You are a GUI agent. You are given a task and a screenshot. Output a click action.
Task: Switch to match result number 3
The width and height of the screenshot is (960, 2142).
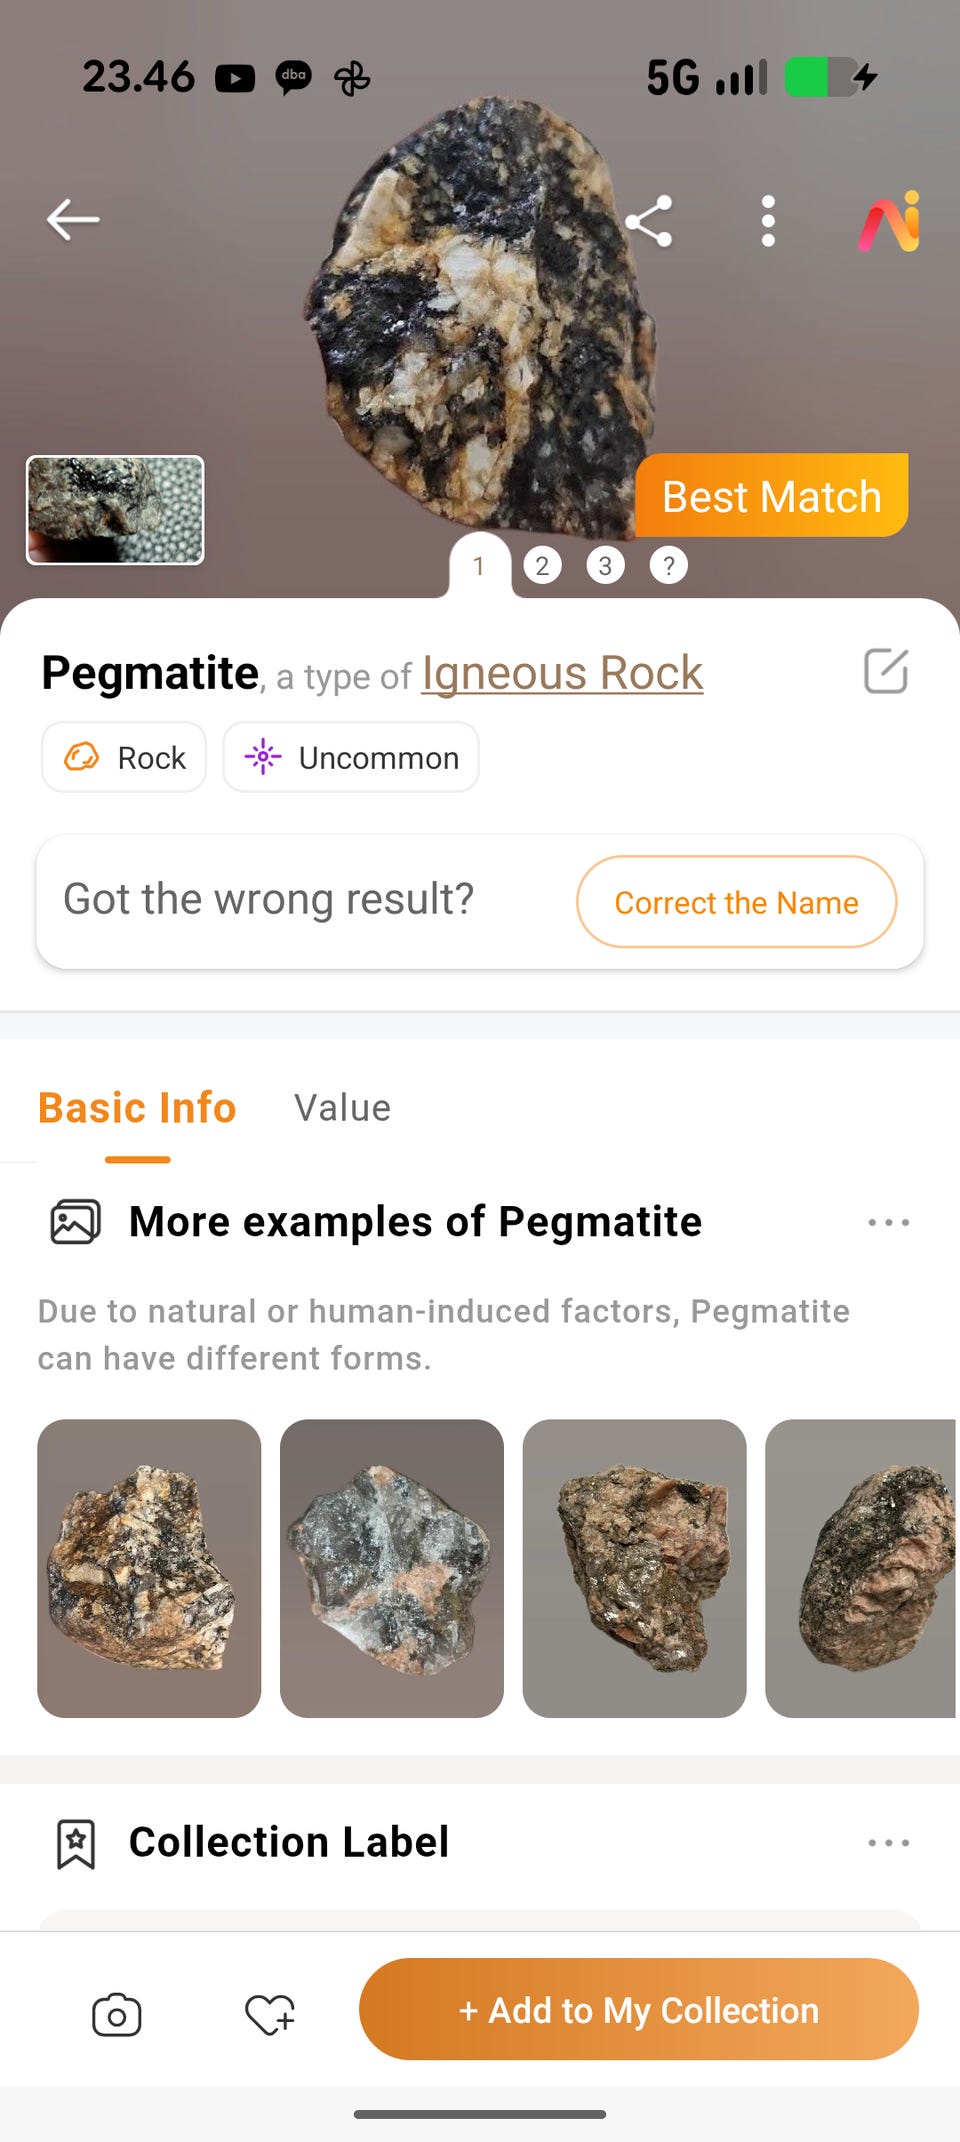605,566
